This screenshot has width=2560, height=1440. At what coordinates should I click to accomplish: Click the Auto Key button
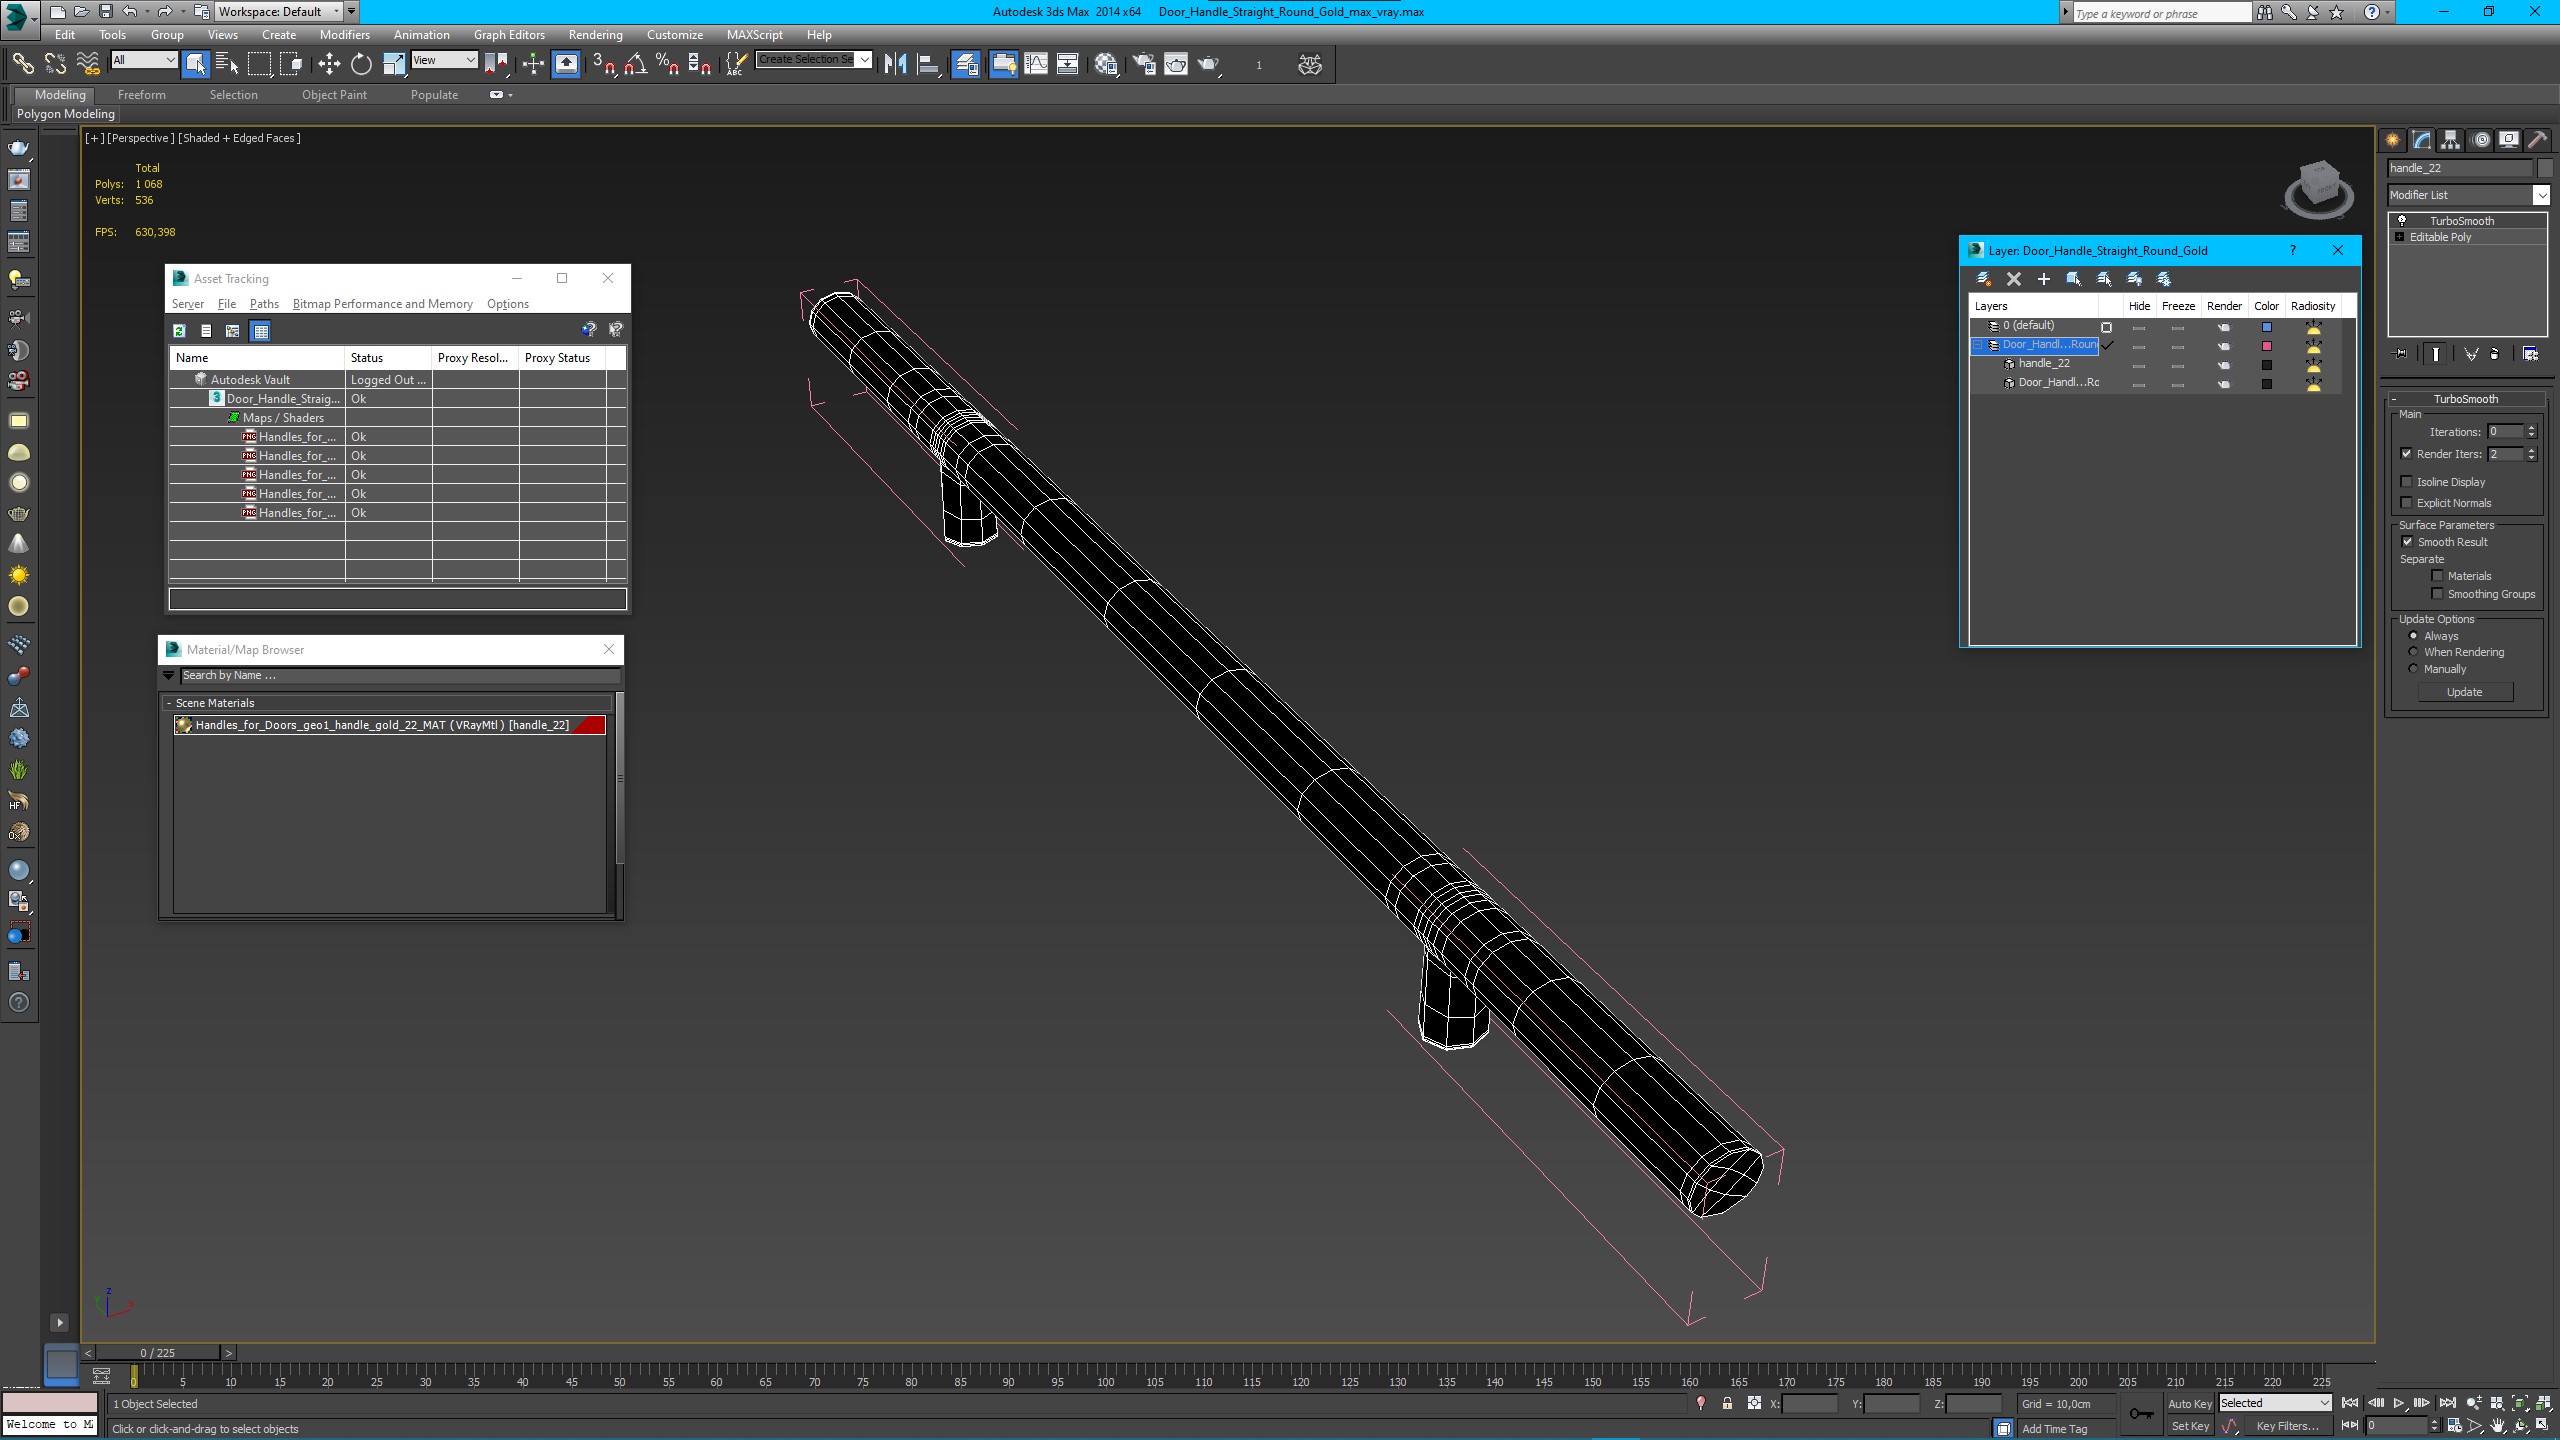pyautogui.click(x=2189, y=1404)
